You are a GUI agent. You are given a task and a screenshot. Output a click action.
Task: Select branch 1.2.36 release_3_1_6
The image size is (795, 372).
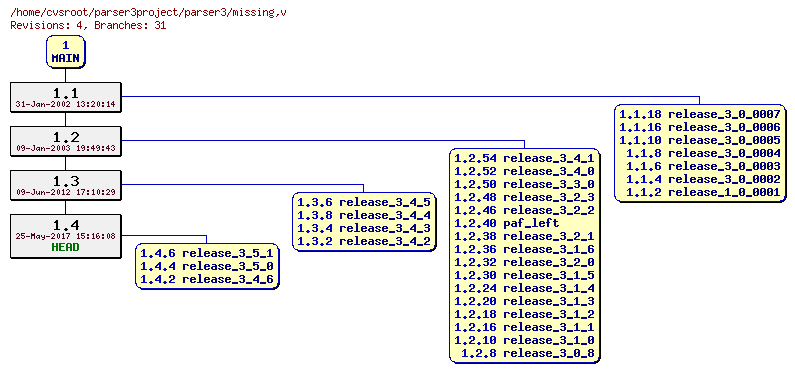click(524, 249)
